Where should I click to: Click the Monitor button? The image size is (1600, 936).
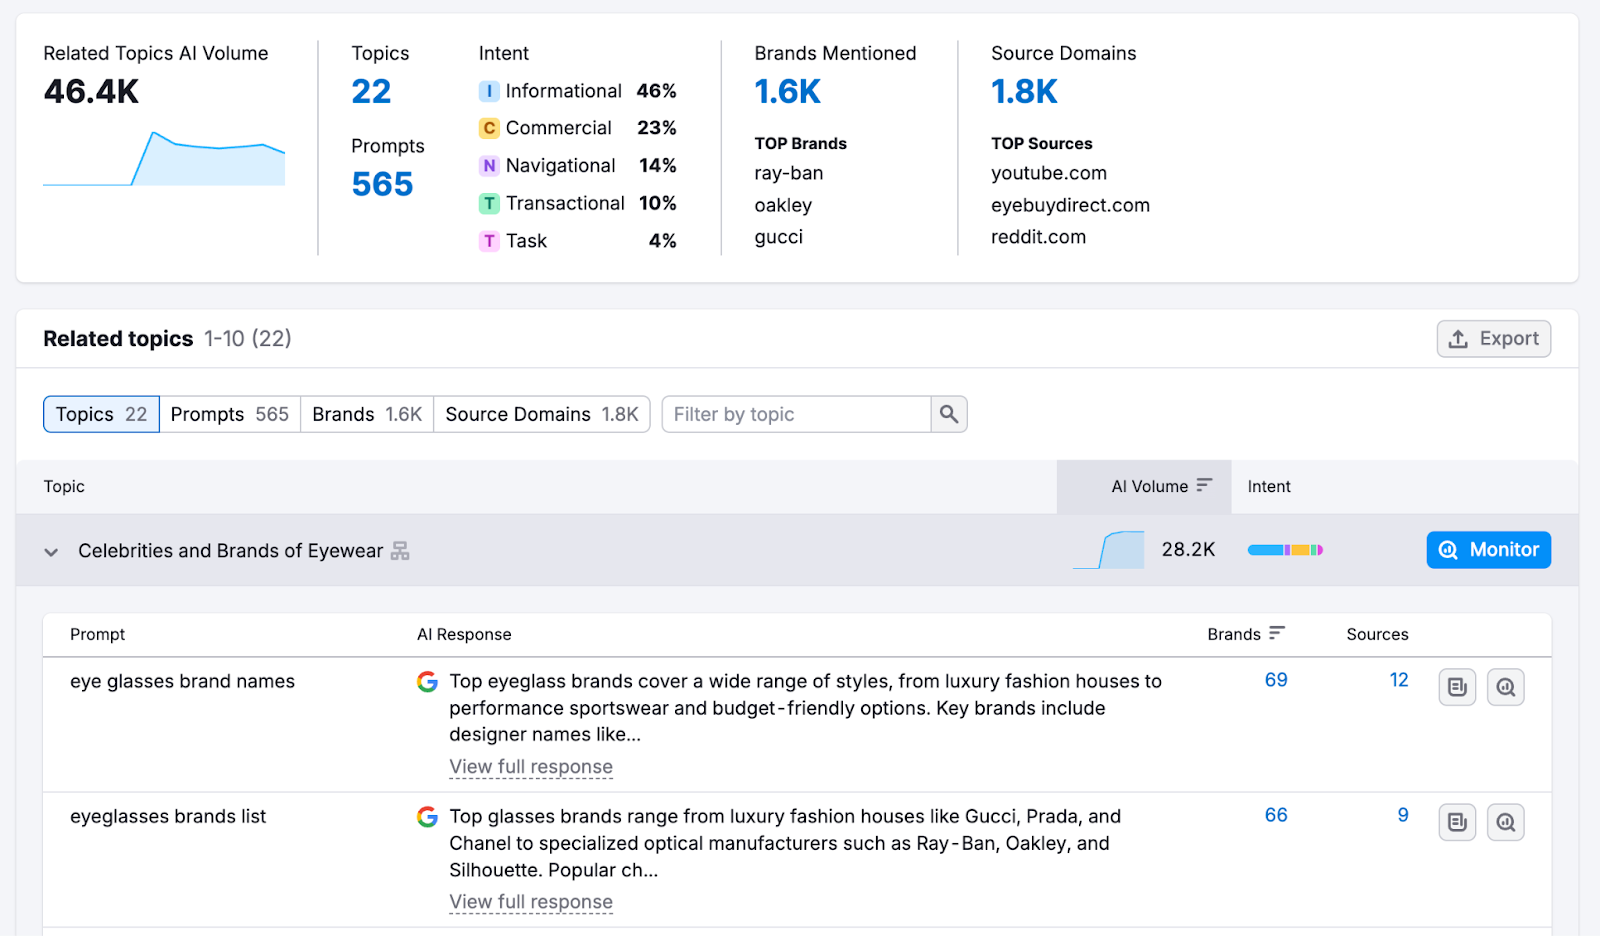(1488, 549)
